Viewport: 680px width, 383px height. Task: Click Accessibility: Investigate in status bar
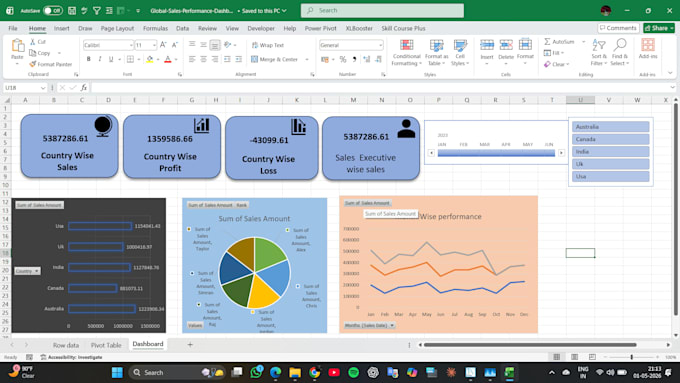72,357
